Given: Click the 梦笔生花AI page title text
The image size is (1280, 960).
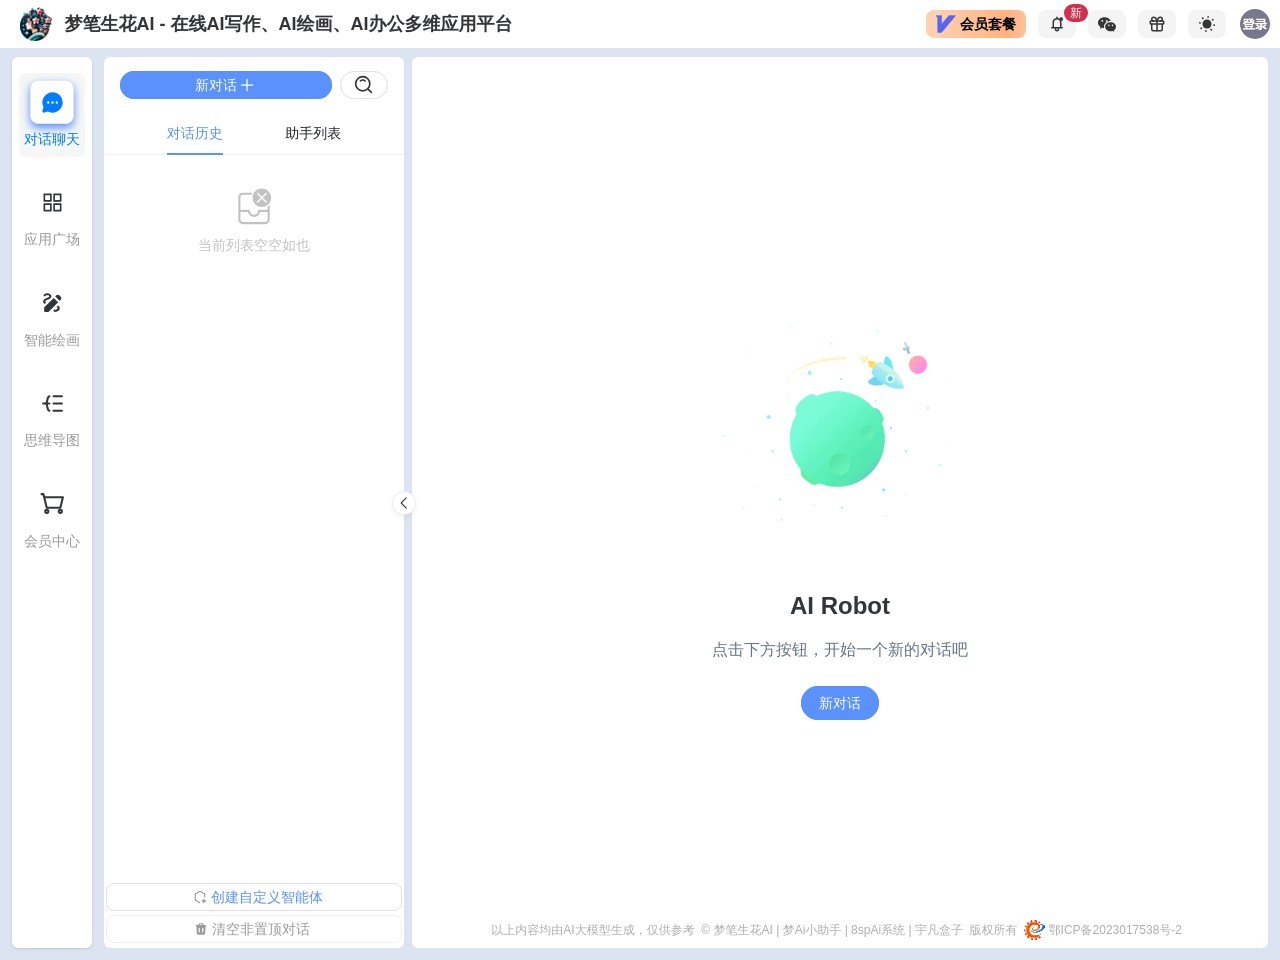Looking at the screenshot, I should pos(288,24).
